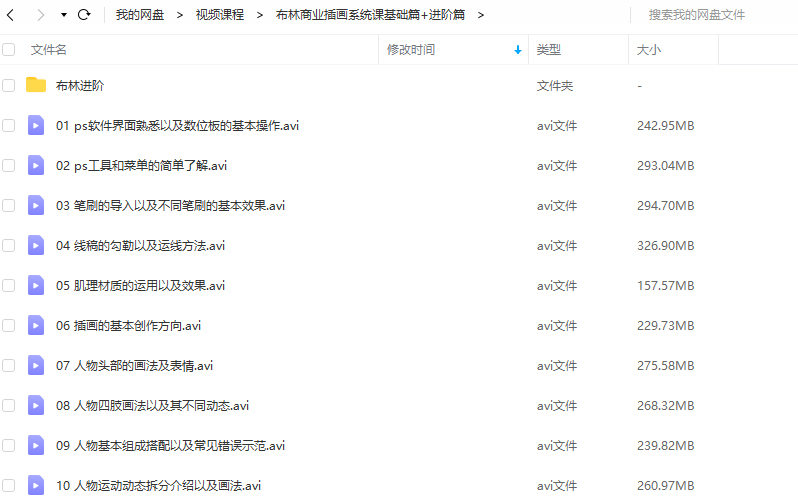Click the 搜索我的网盘文件 search field
798x502 pixels.
[x=710, y=15]
